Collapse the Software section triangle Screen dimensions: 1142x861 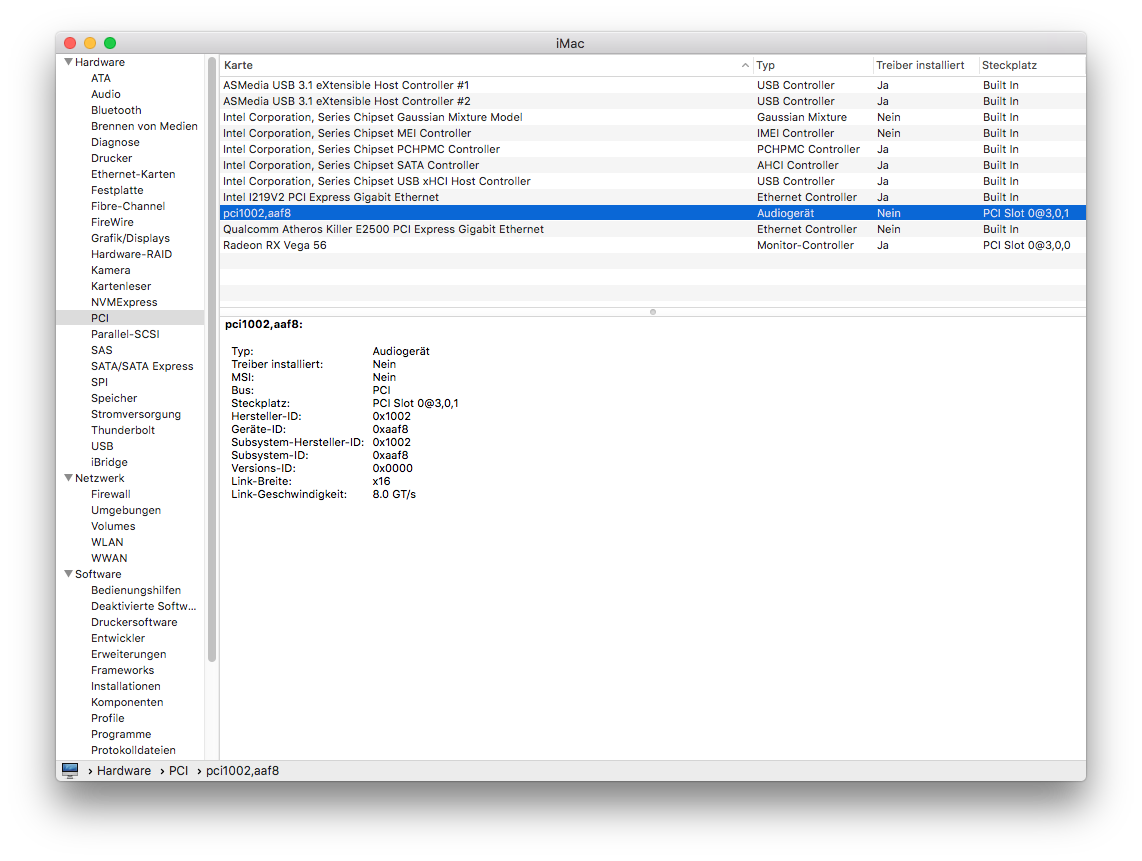tap(68, 574)
